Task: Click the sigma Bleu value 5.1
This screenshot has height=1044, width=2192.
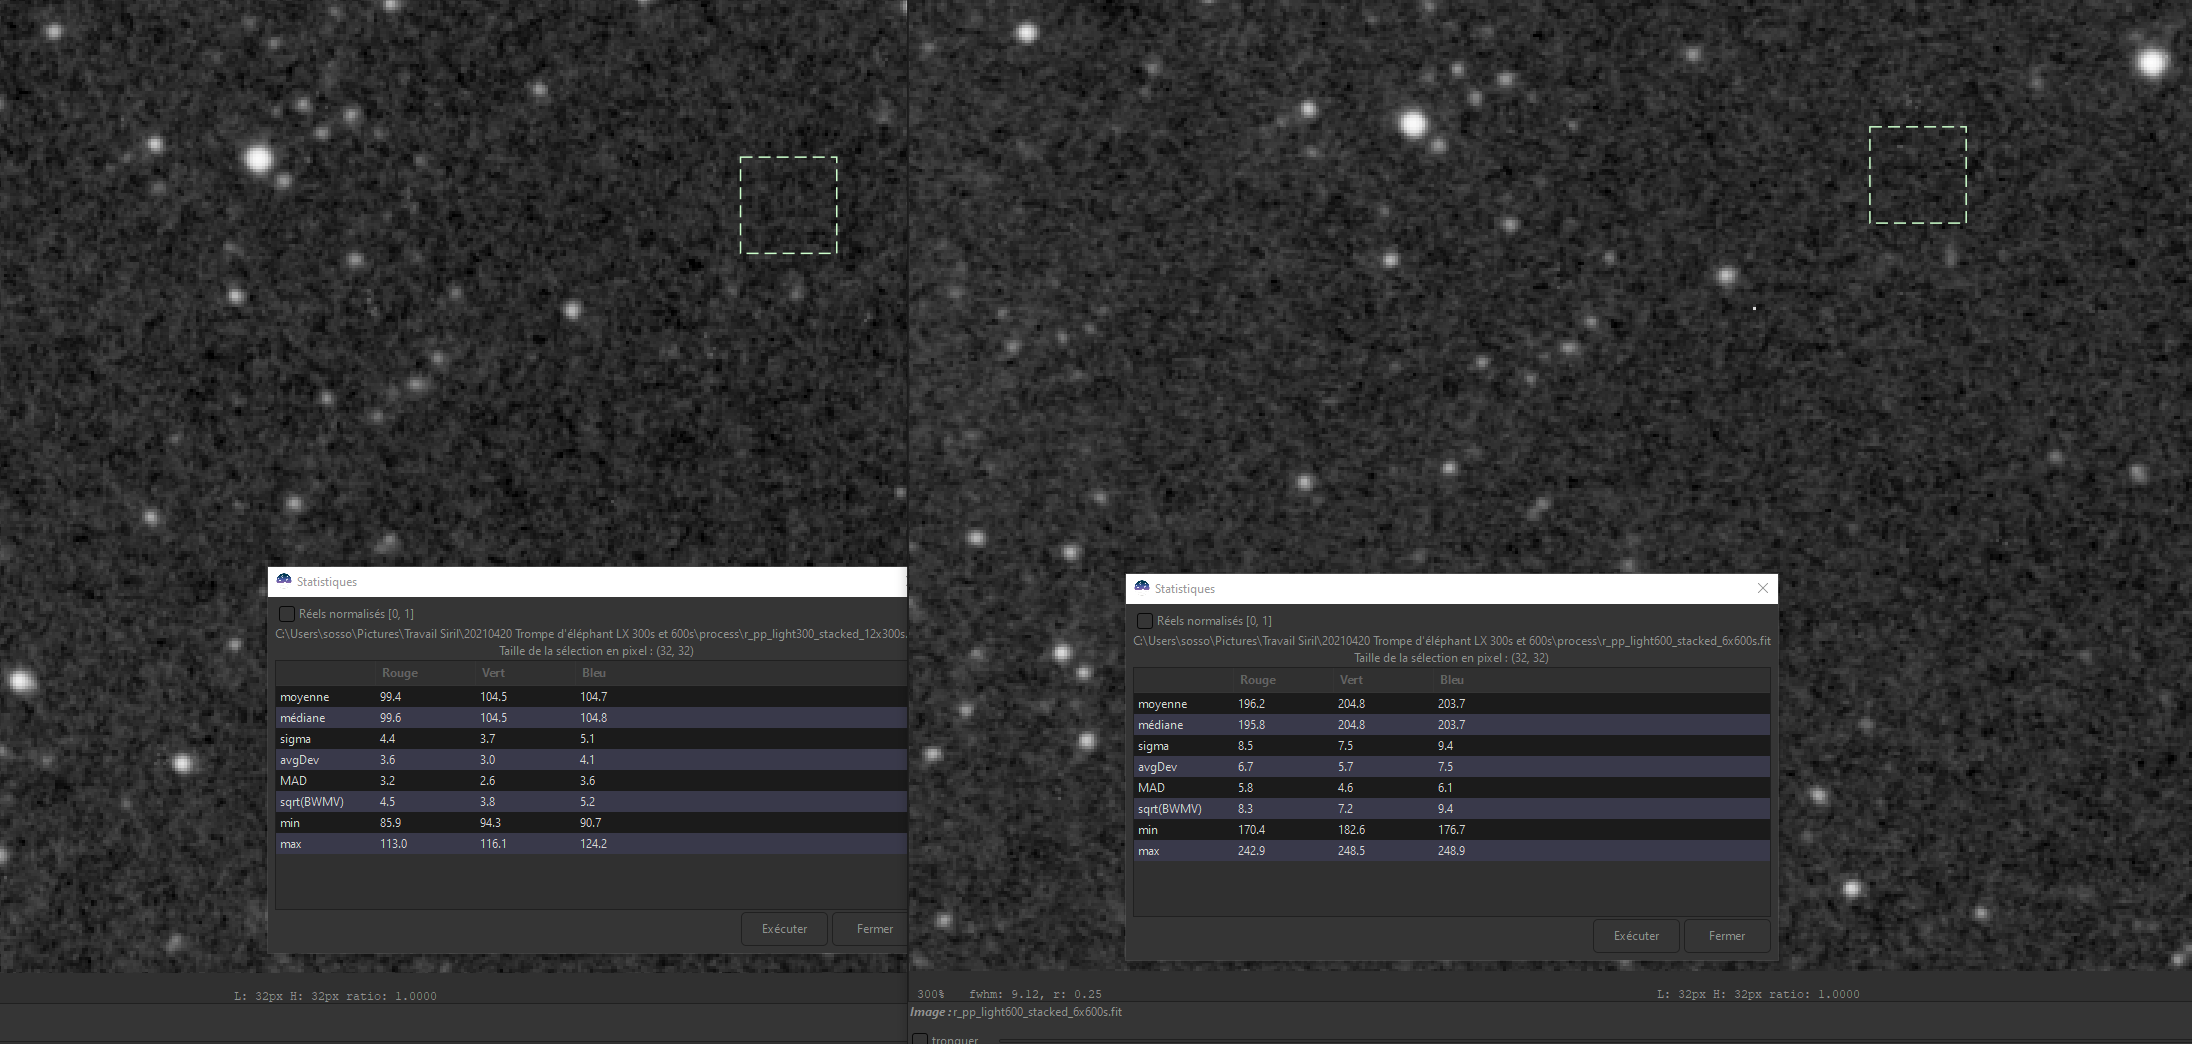Action: coord(587,739)
